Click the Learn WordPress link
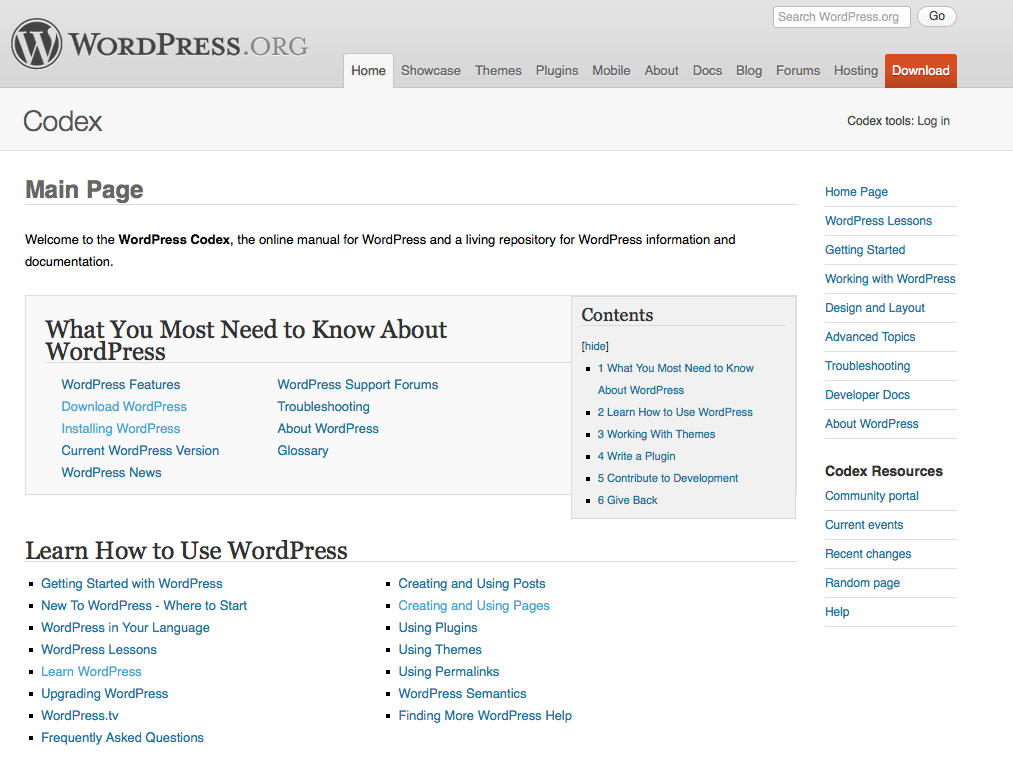This screenshot has height=758, width=1013. click(x=91, y=671)
